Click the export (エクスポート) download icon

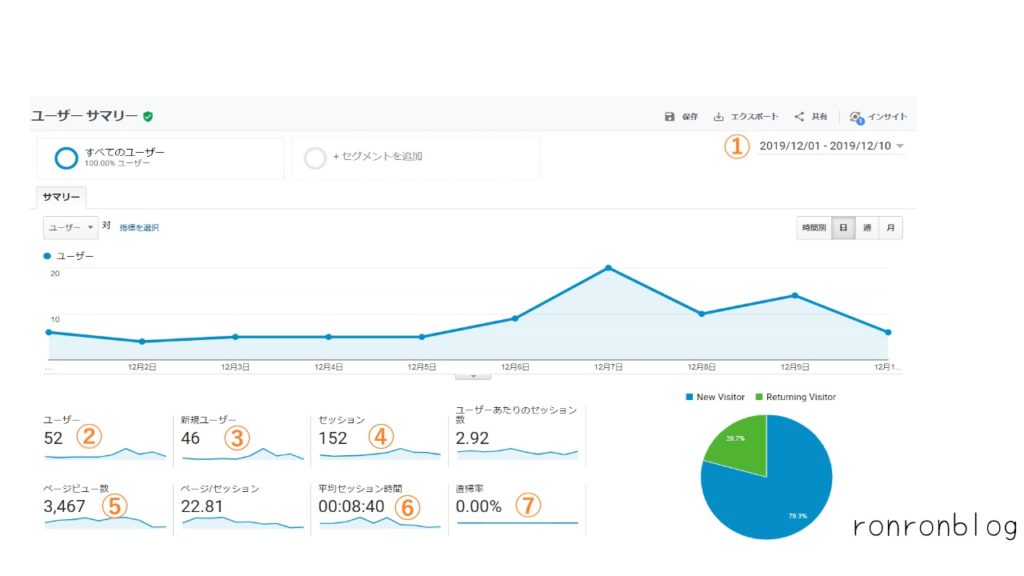point(718,116)
